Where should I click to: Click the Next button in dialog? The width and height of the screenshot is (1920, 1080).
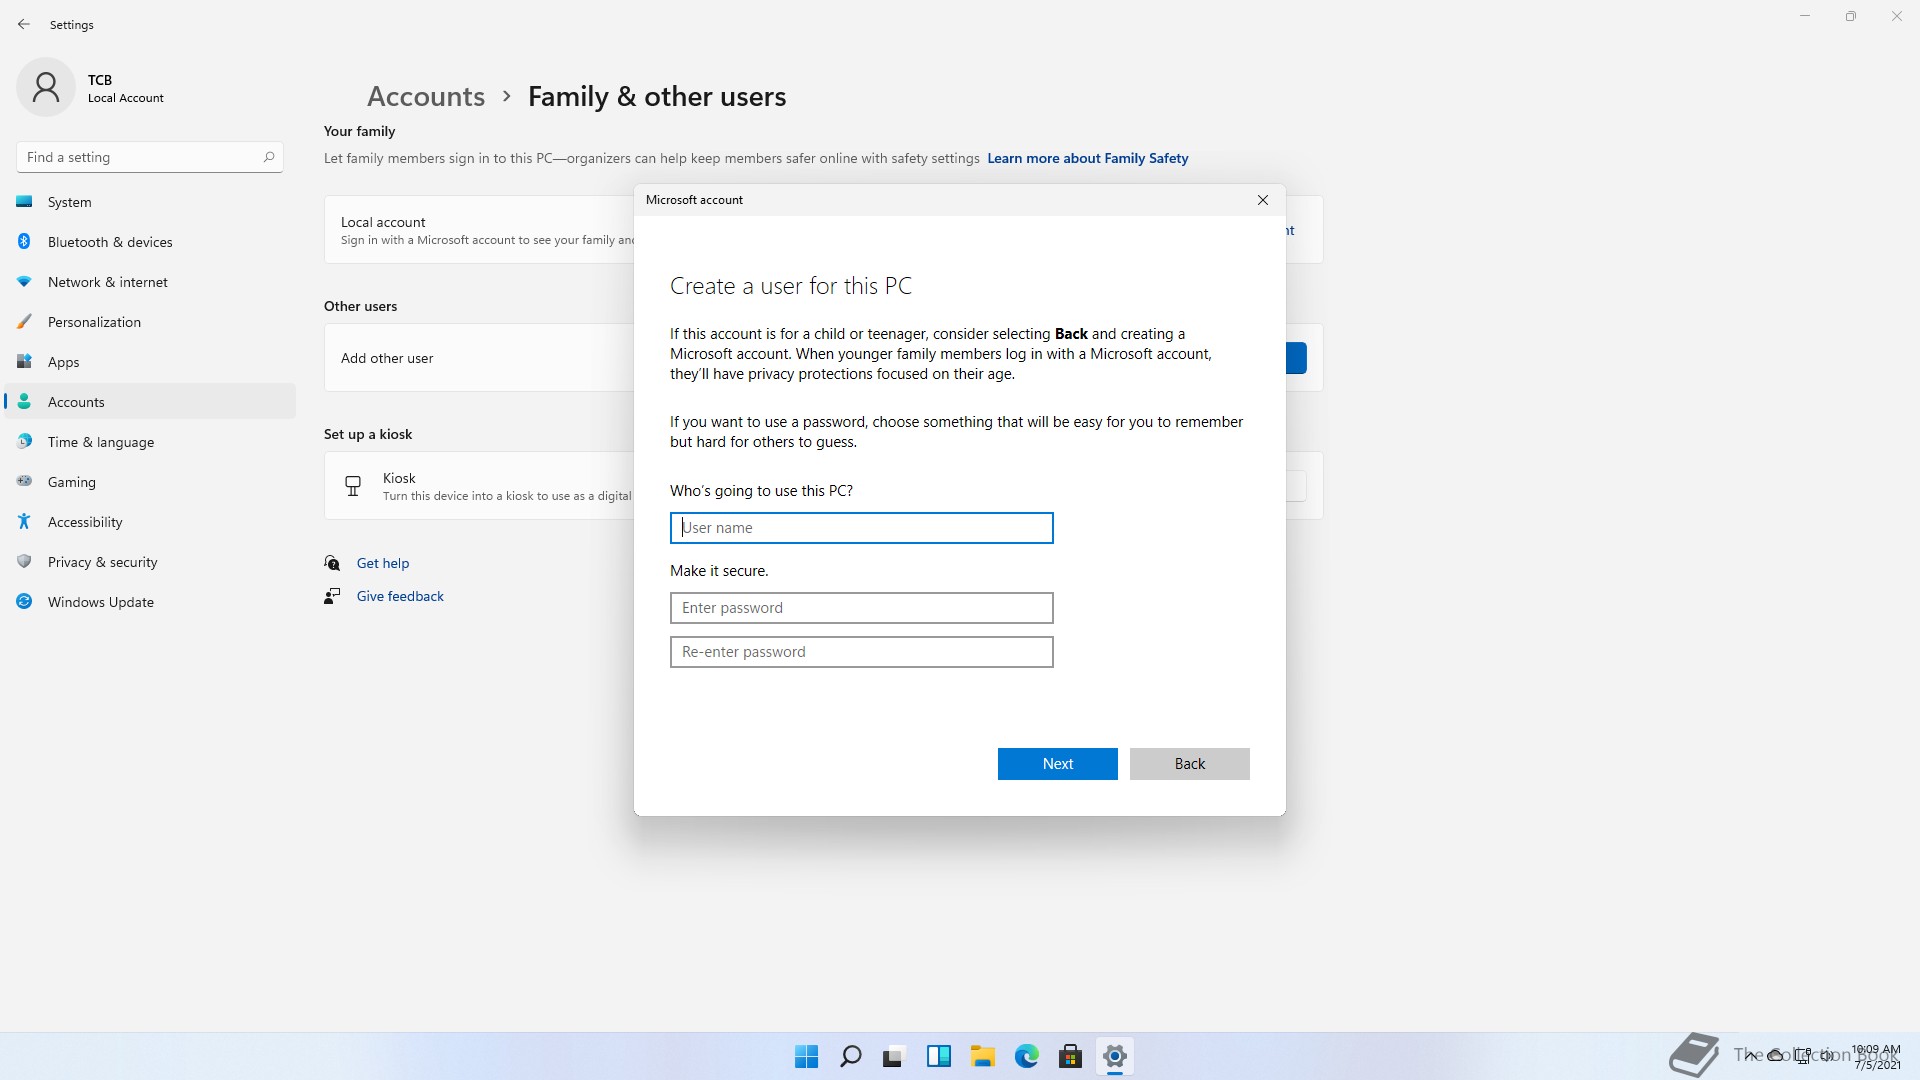pyautogui.click(x=1058, y=764)
